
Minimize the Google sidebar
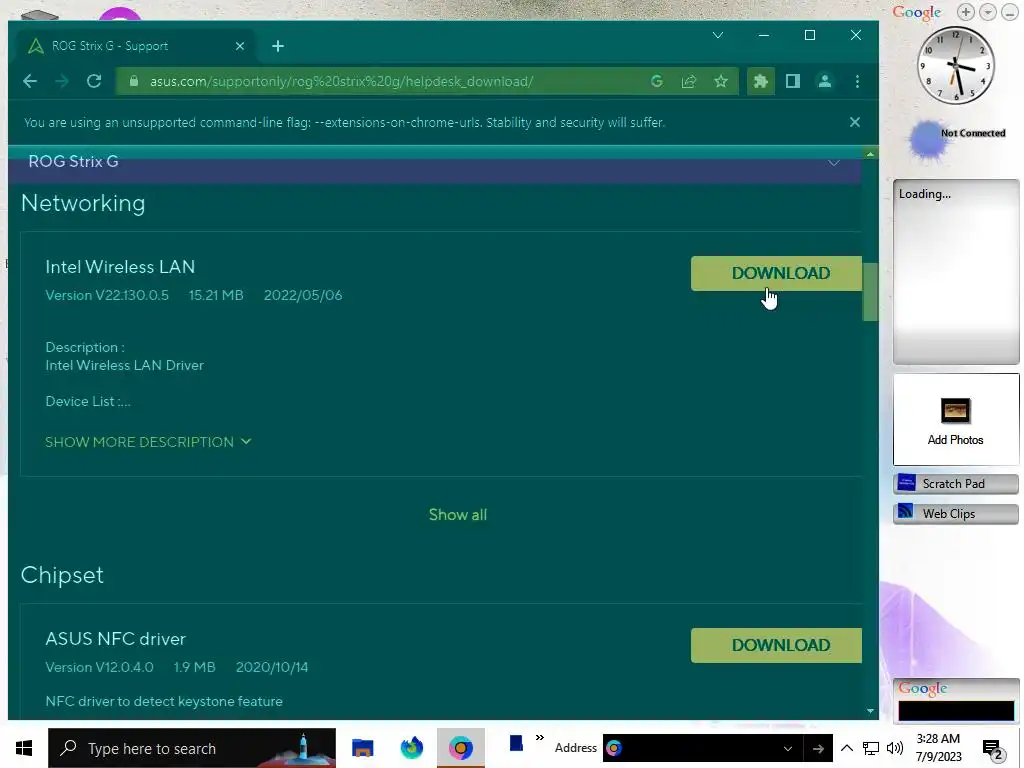[x=1010, y=12]
